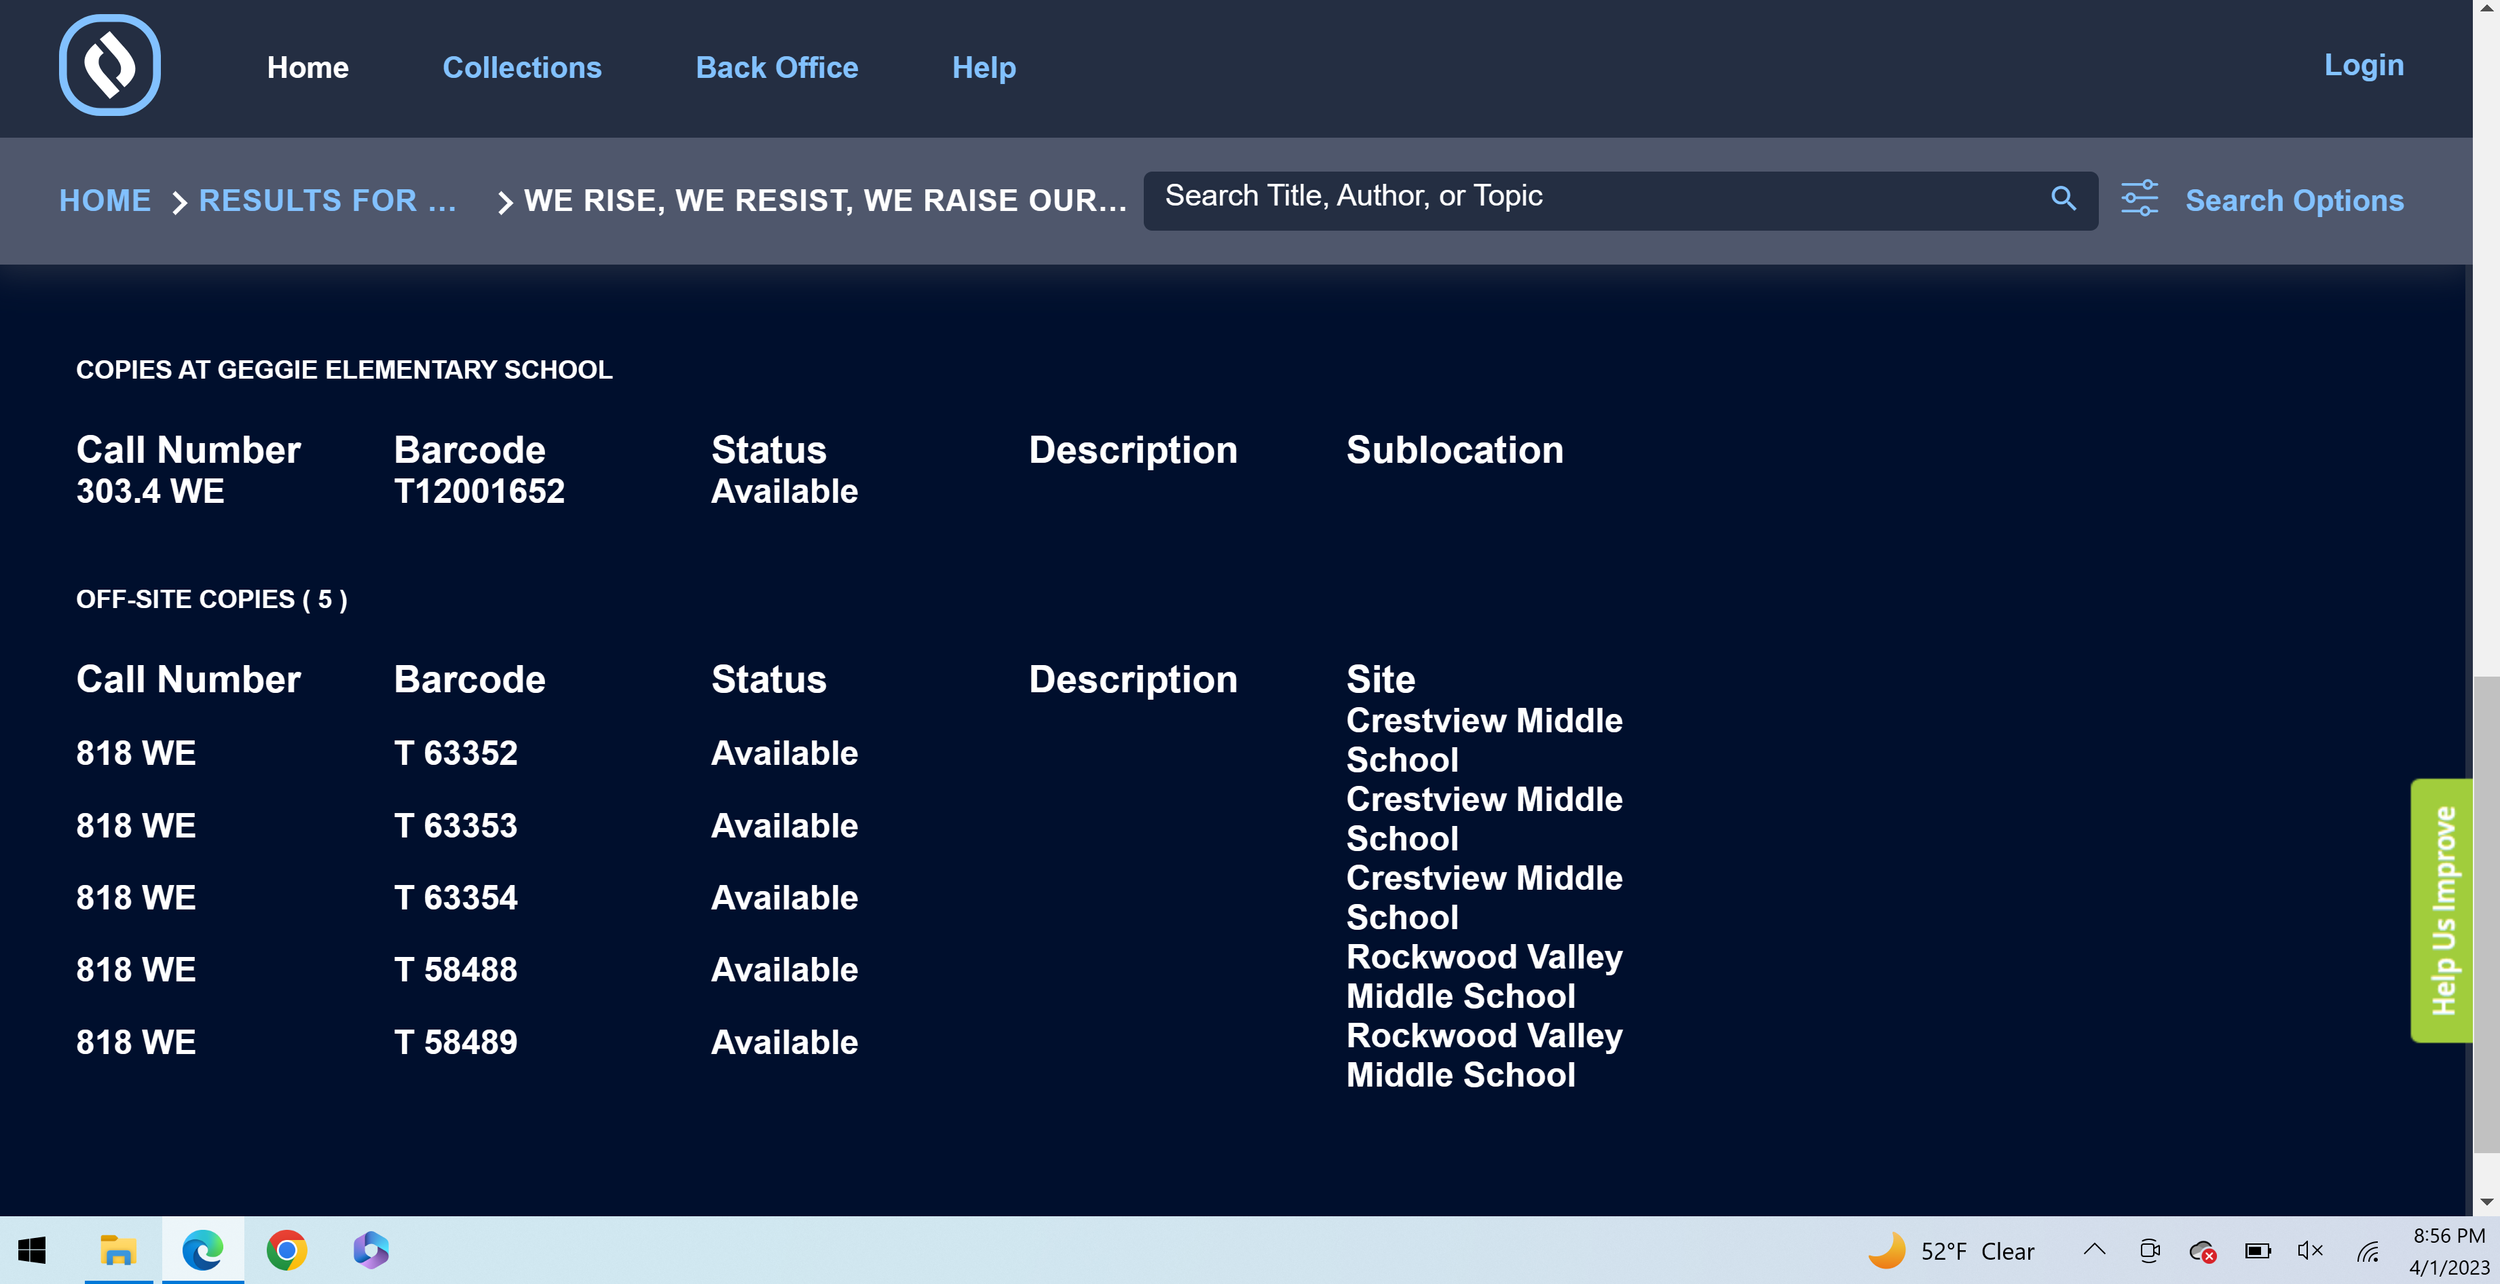2500x1284 pixels.
Task: Click the Windows Start button
Action: tap(32, 1251)
